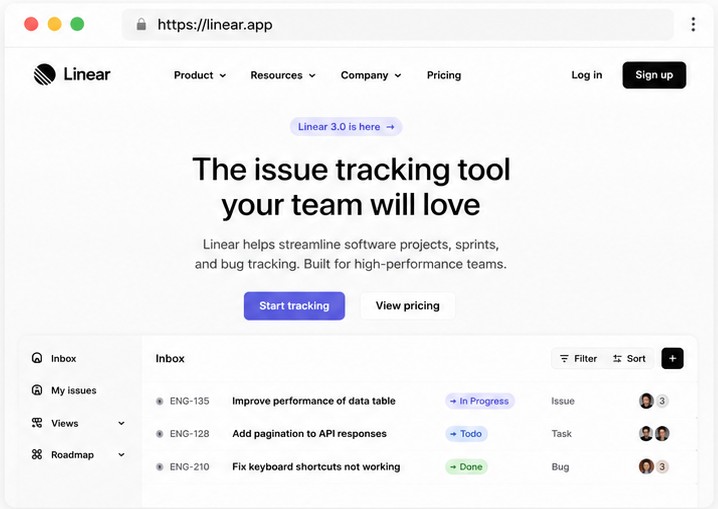Click the Linear logo icon
This screenshot has height=509, width=718.
click(x=44, y=74)
